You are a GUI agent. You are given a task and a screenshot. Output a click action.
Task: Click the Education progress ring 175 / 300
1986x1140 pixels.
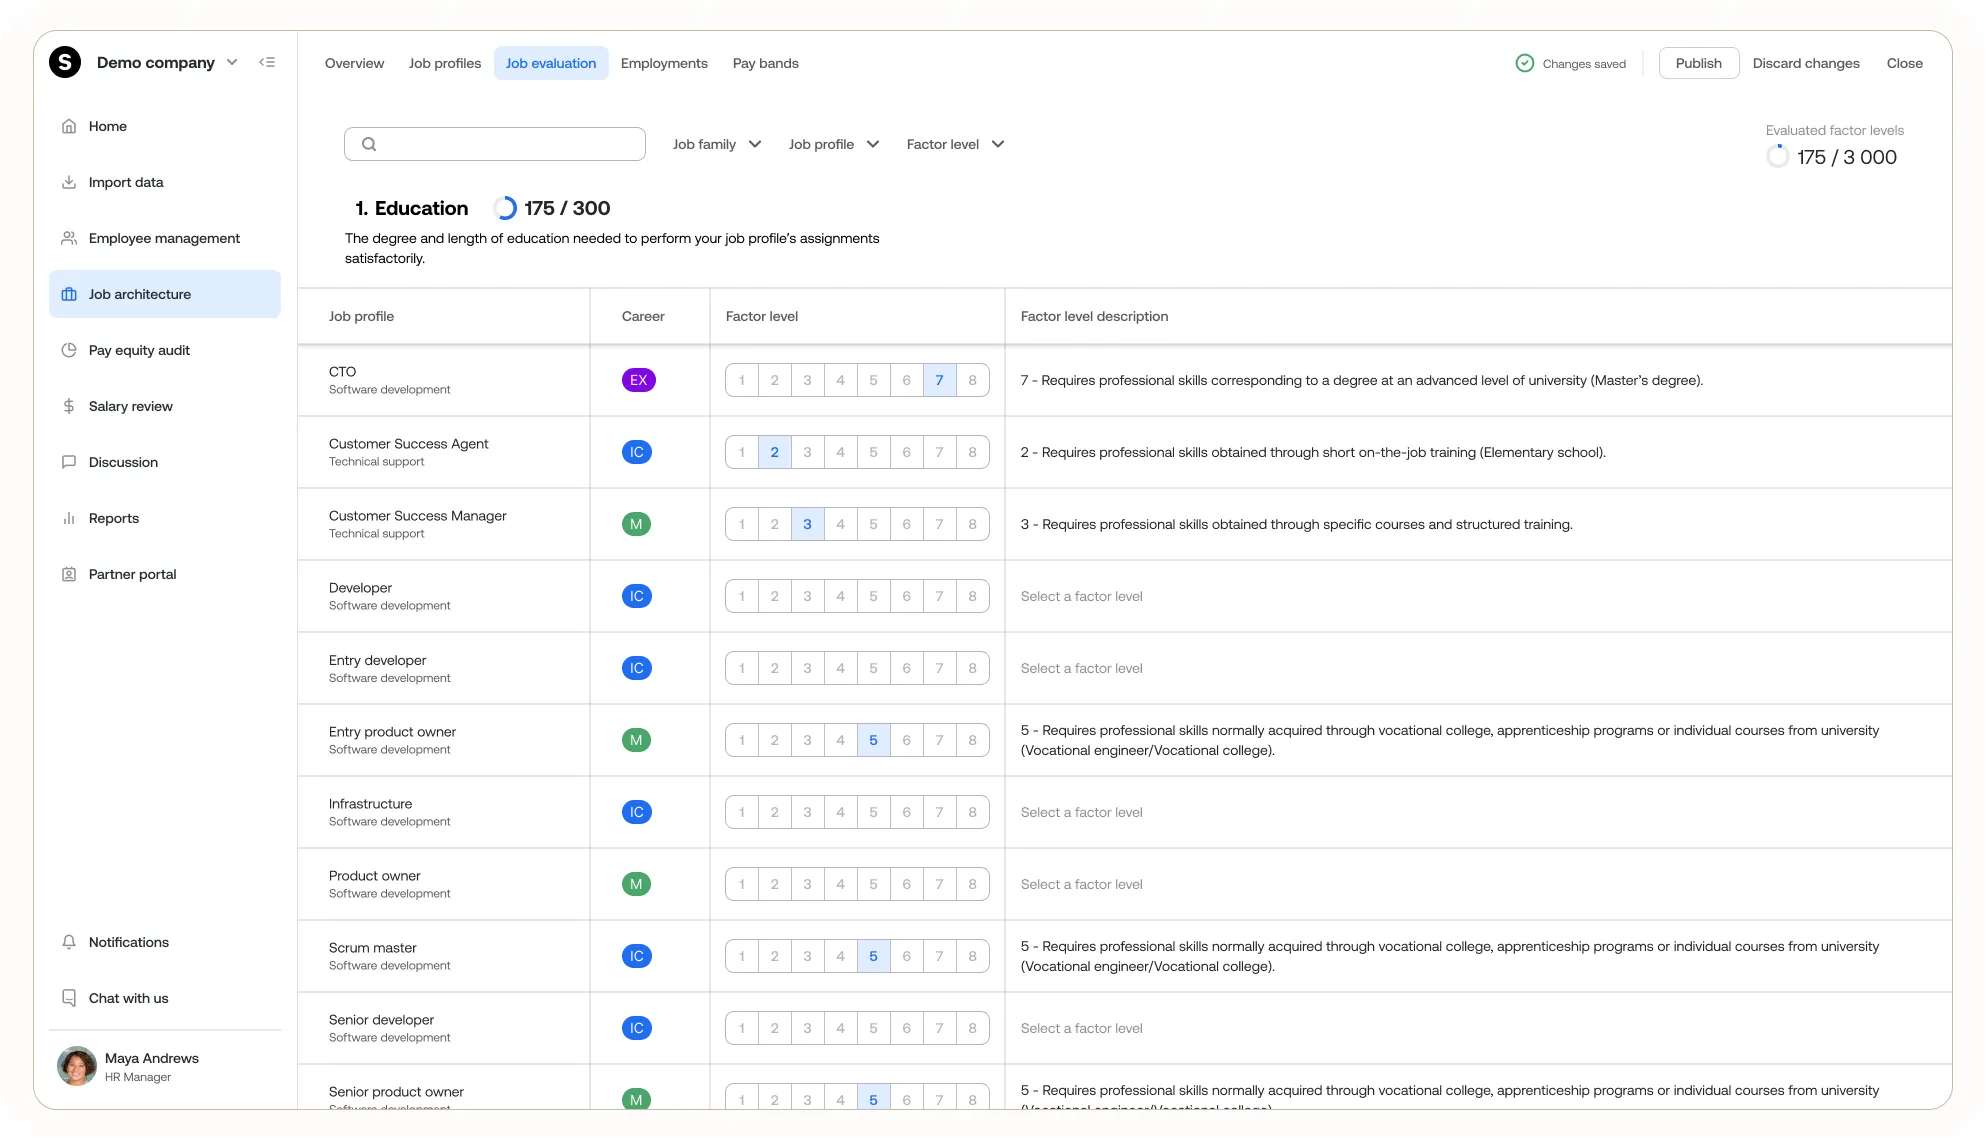(506, 208)
